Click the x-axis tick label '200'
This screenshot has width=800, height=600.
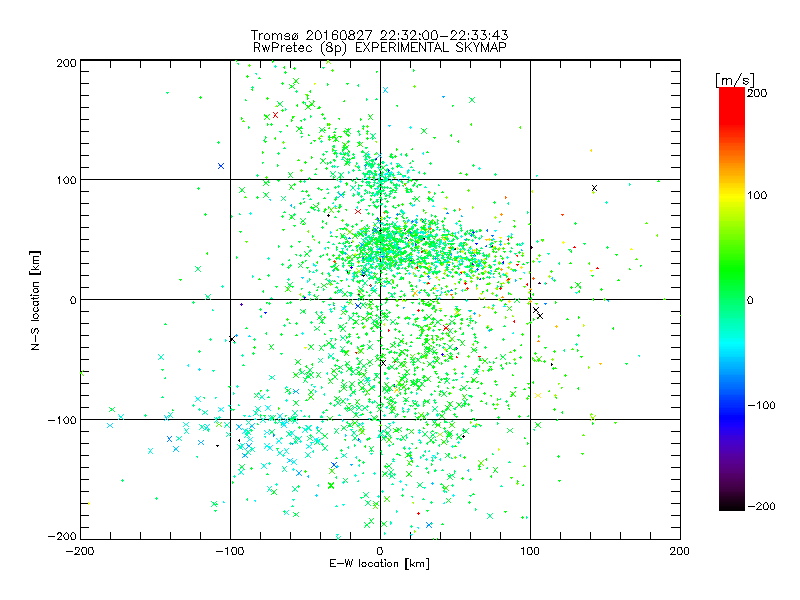click(x=680, y=551)
